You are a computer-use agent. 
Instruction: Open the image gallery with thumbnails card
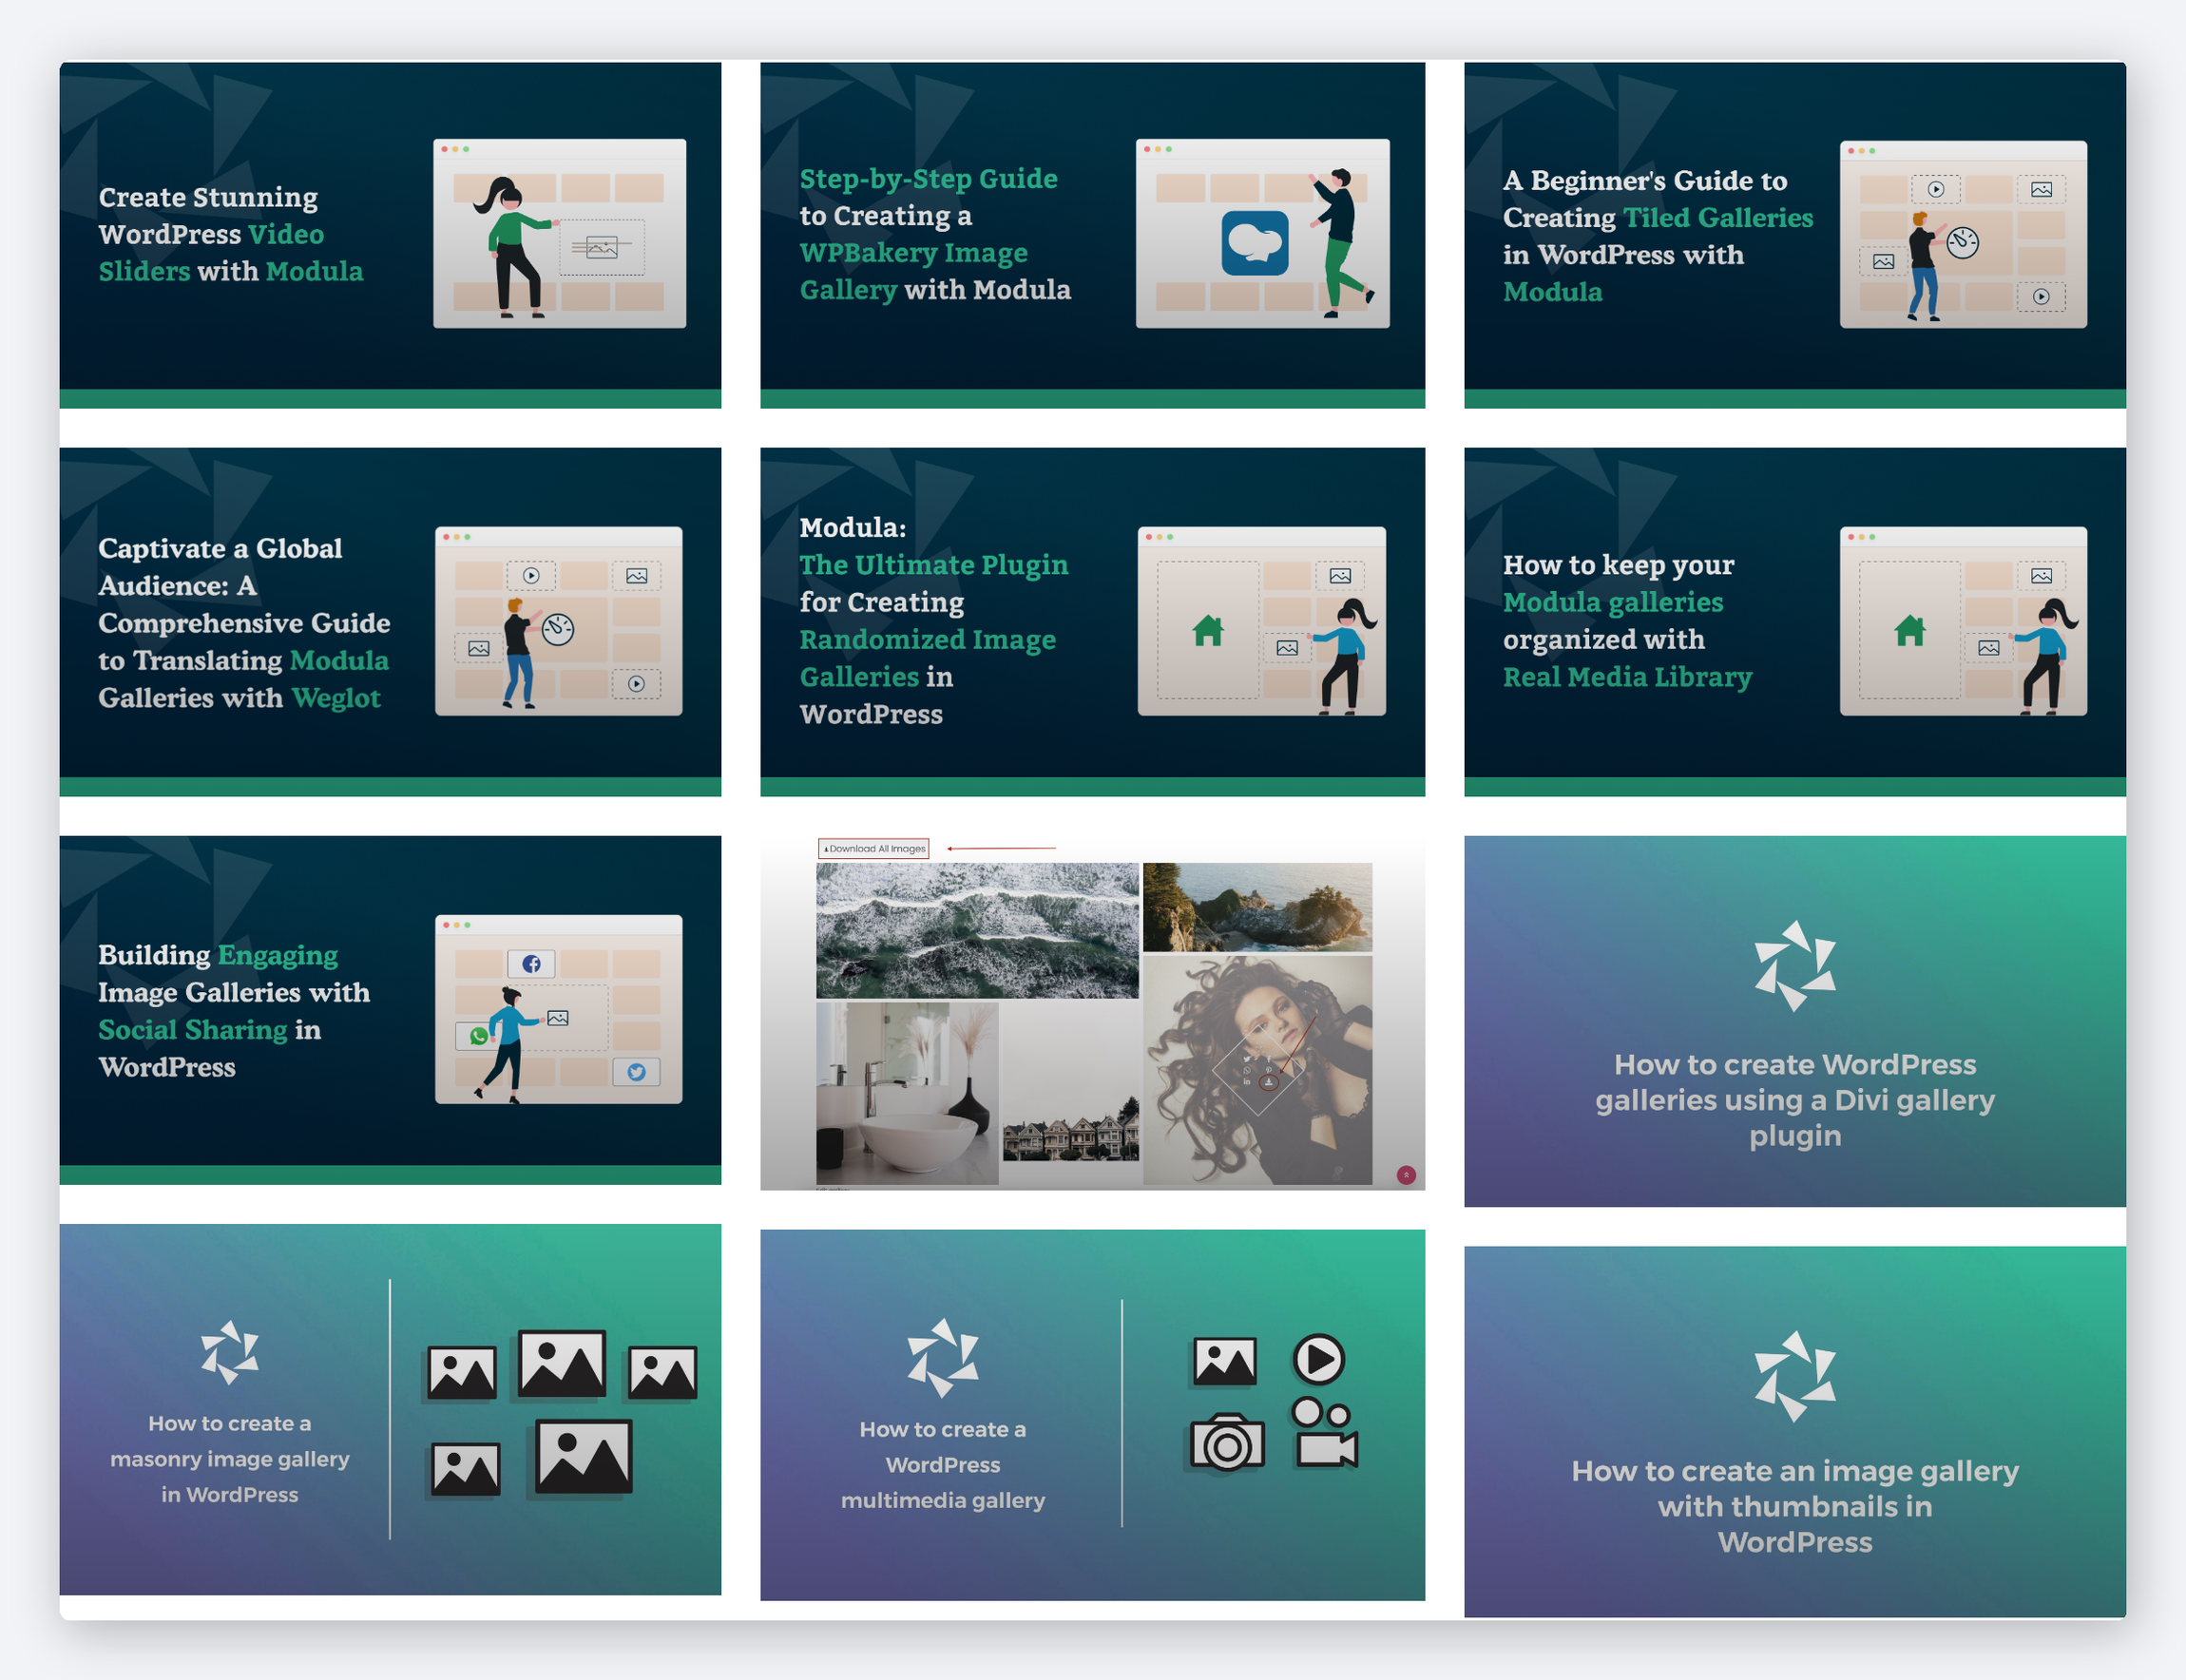click(x=1795, y=1431)
